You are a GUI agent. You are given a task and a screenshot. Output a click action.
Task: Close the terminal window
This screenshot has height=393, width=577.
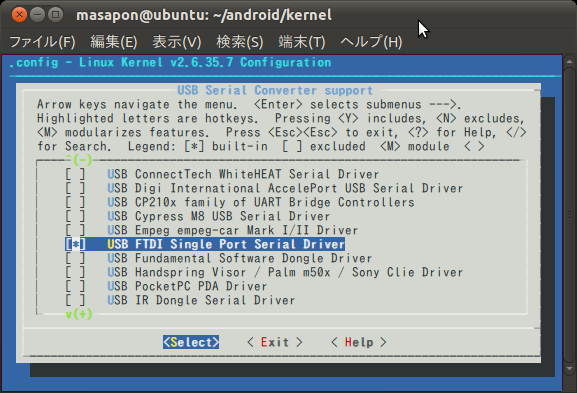click(x=19, y=15)
